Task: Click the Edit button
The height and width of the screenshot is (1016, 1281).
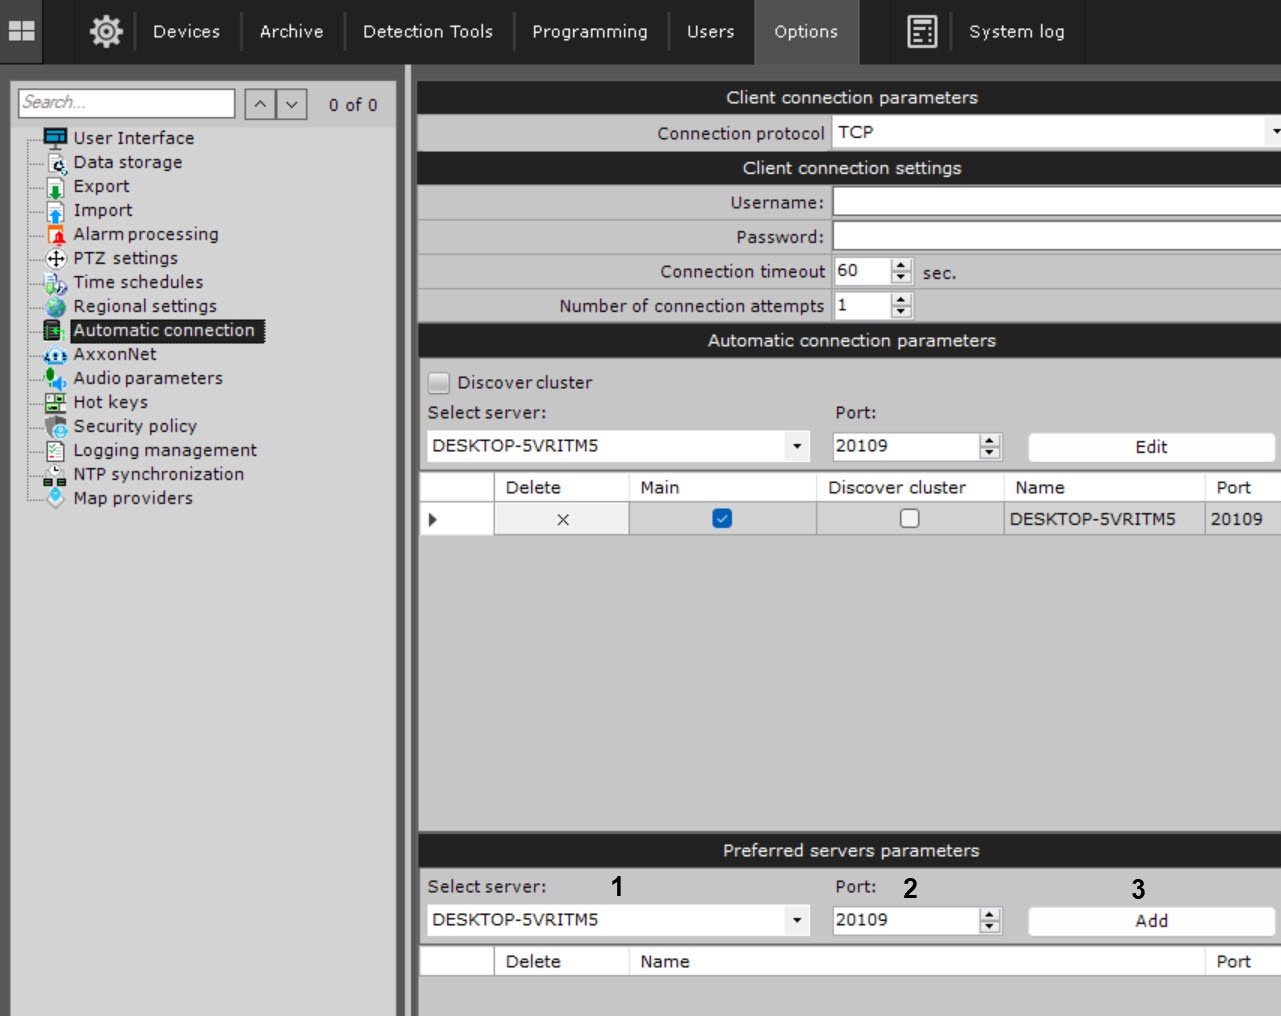Action: coord(1150,447)
